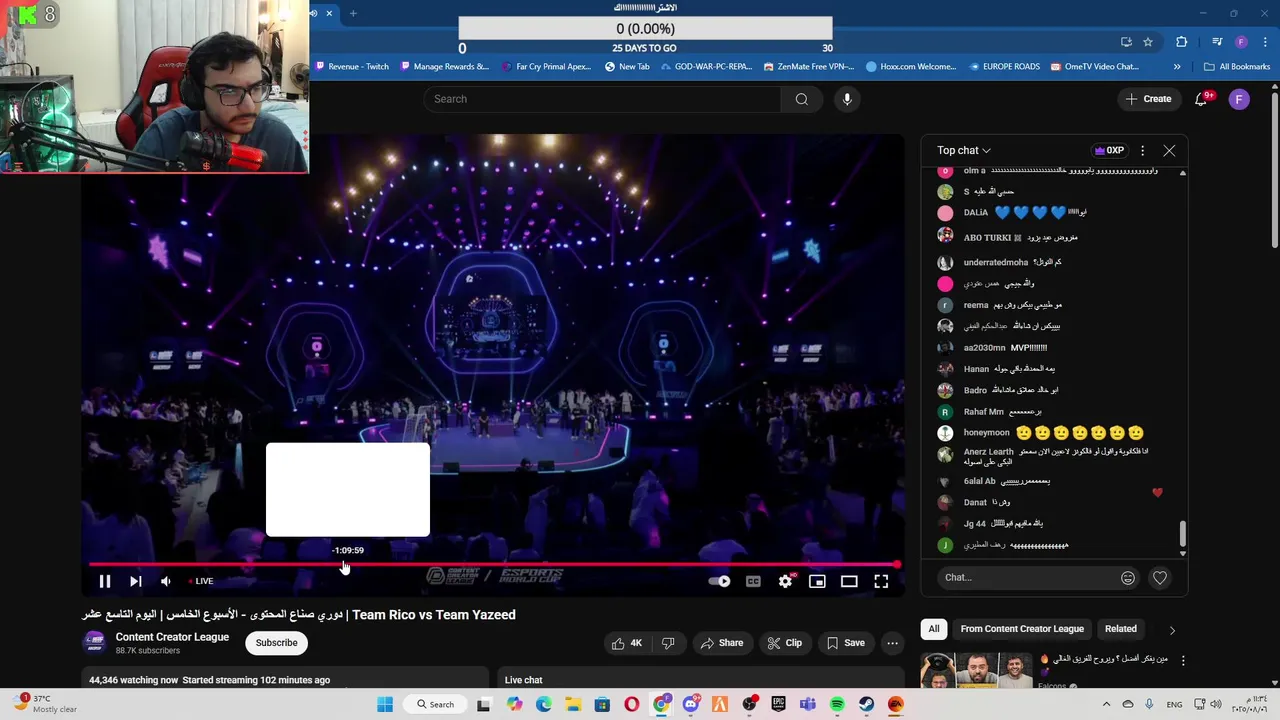
Task: Open Epic Games Launcher from taskbar
Action: tap(778, 704)
